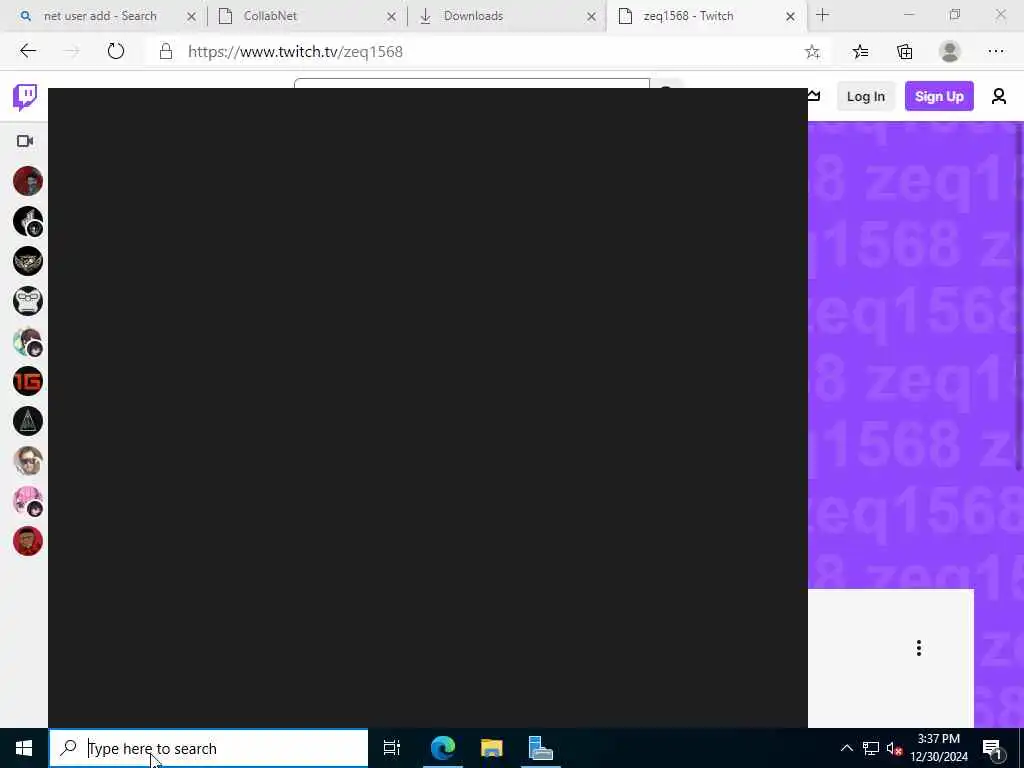Viewport: 1024px width, 768px height.
Task: Close the Downloads tab
Action: (x=591, y=16)
